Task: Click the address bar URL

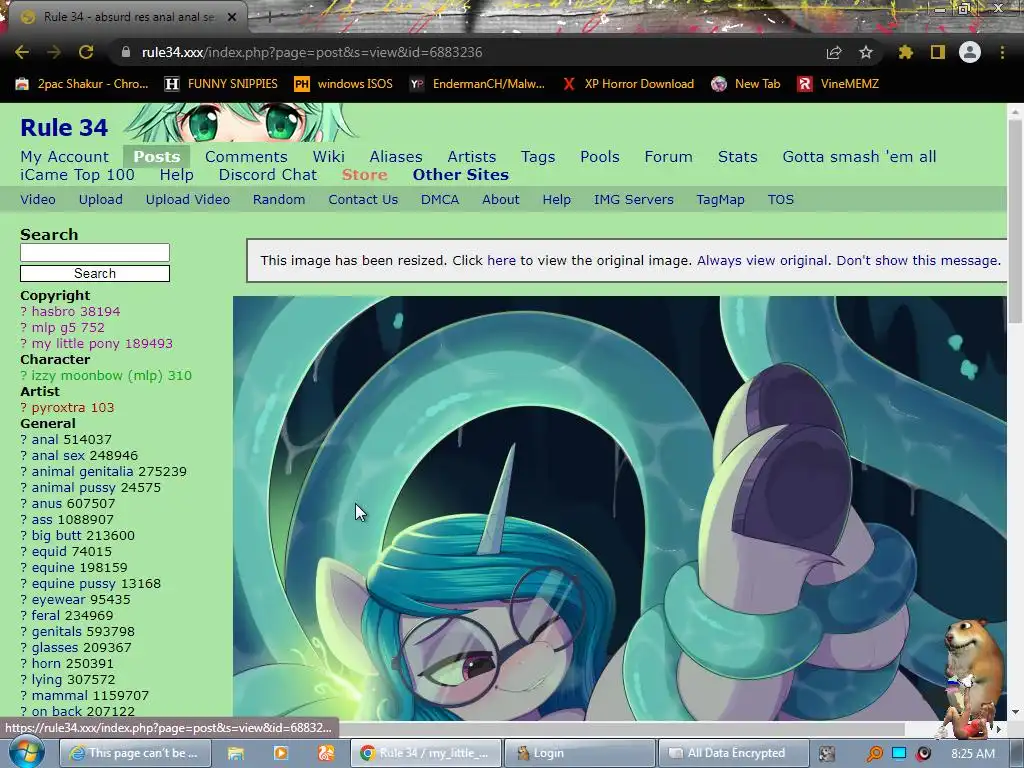Action: 312,52
